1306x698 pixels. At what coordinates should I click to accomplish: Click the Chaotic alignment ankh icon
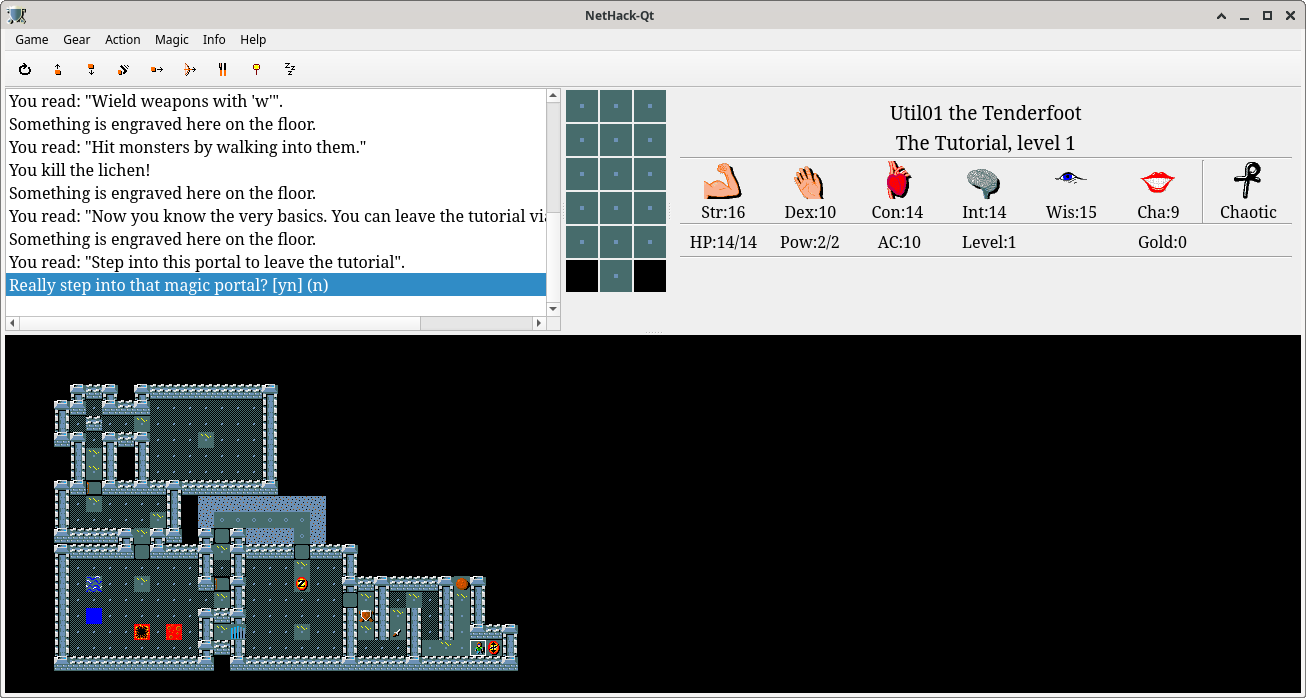pos(1247,180)
